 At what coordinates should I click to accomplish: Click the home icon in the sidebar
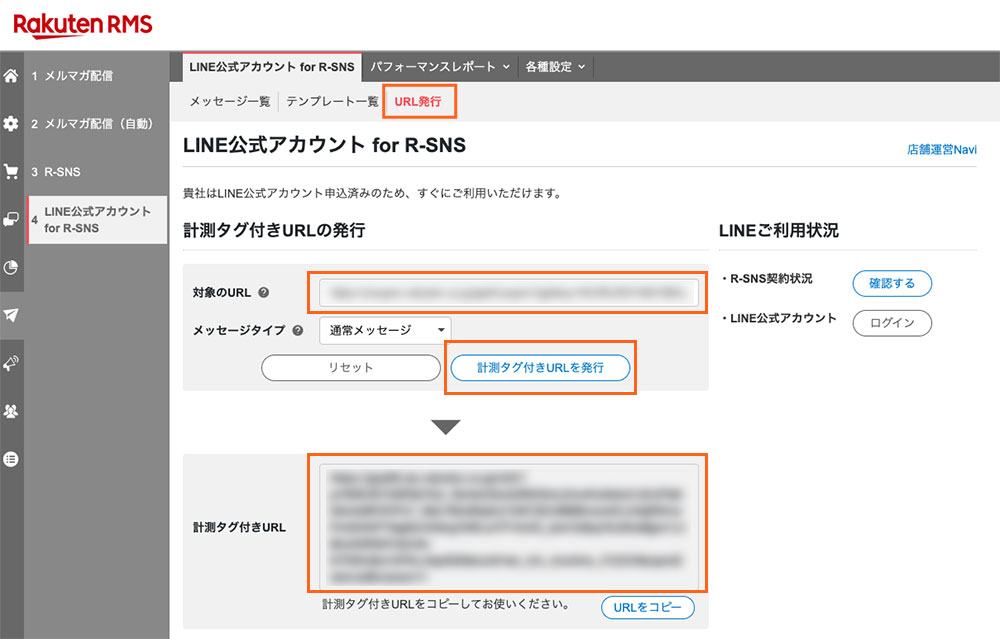(11, 76)
